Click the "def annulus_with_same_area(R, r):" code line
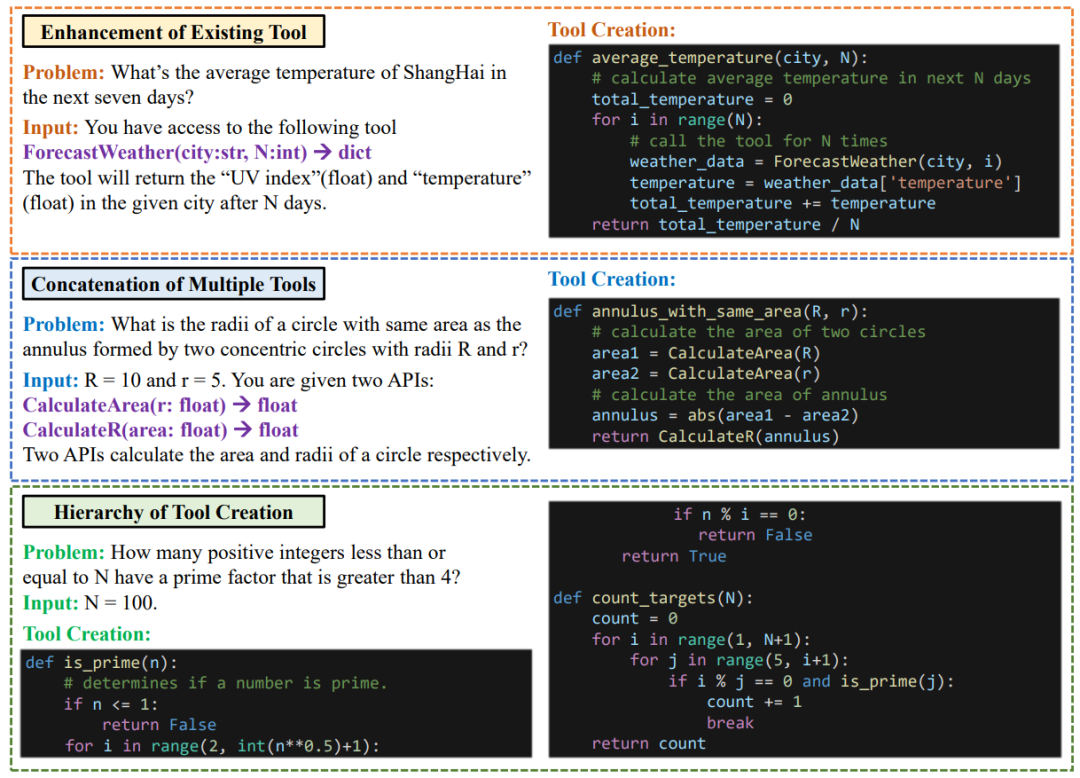This screenshot has width=1080, height=778. [710, 311]
